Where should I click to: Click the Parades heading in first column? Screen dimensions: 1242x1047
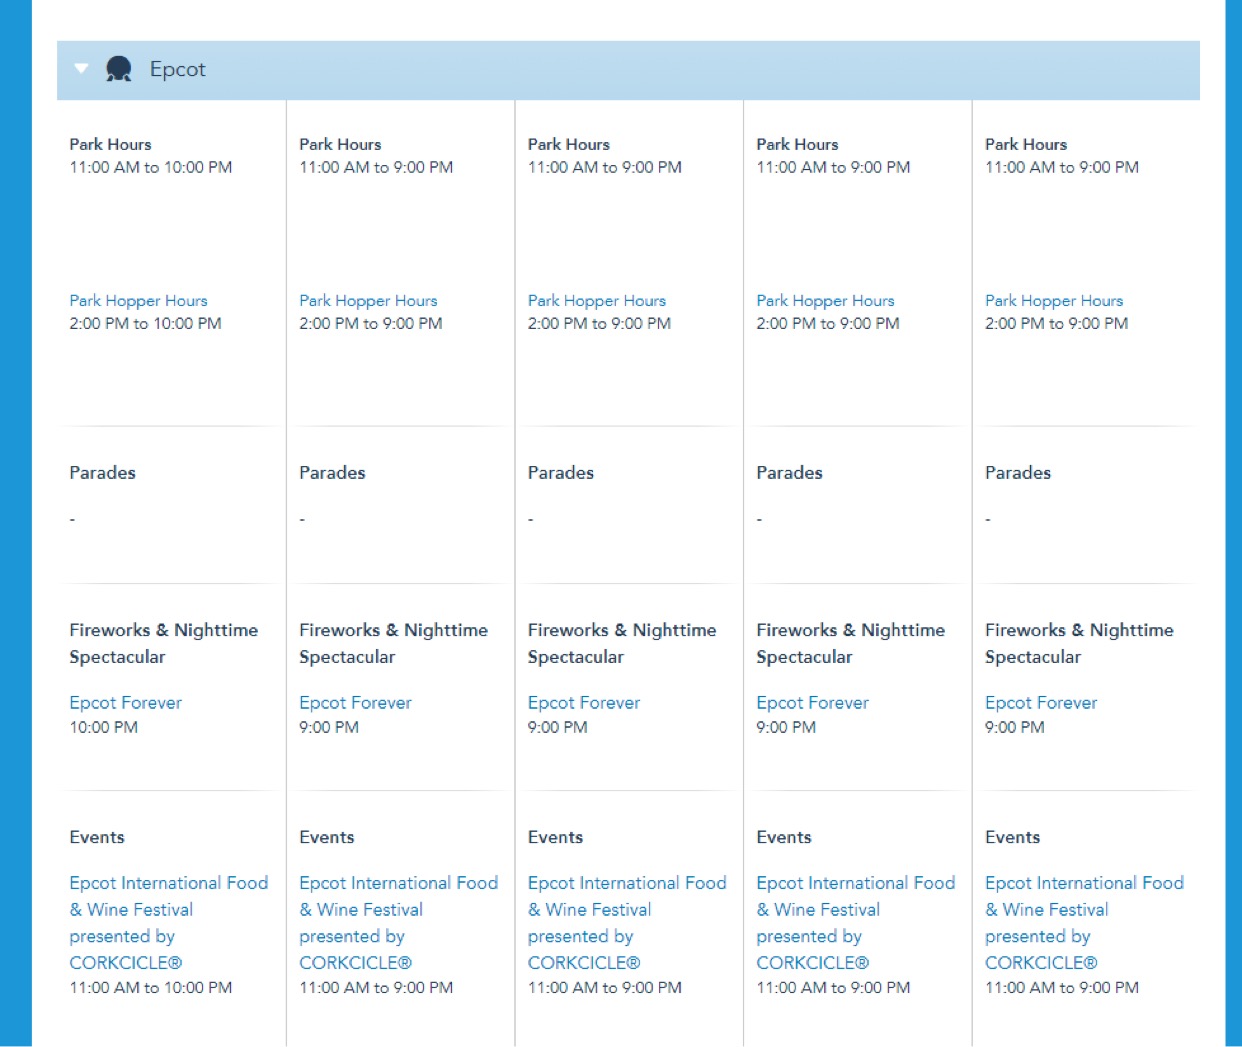102,473
